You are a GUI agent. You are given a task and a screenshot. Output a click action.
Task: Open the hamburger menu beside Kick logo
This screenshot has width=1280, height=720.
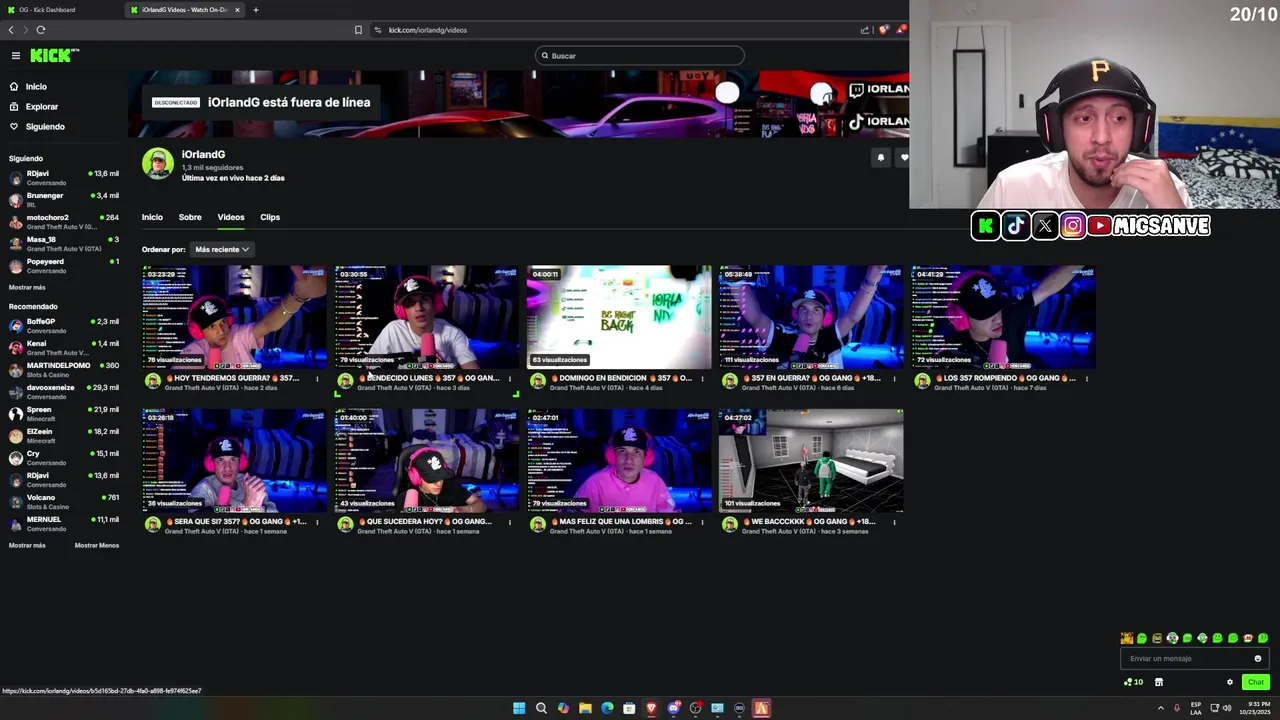click(x=16, y=56)
